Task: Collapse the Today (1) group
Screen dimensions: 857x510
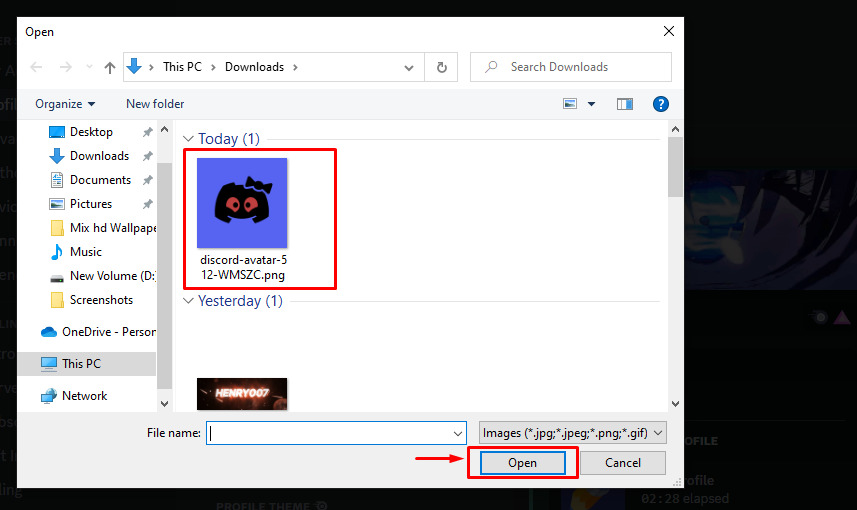Action: point(188,139)
